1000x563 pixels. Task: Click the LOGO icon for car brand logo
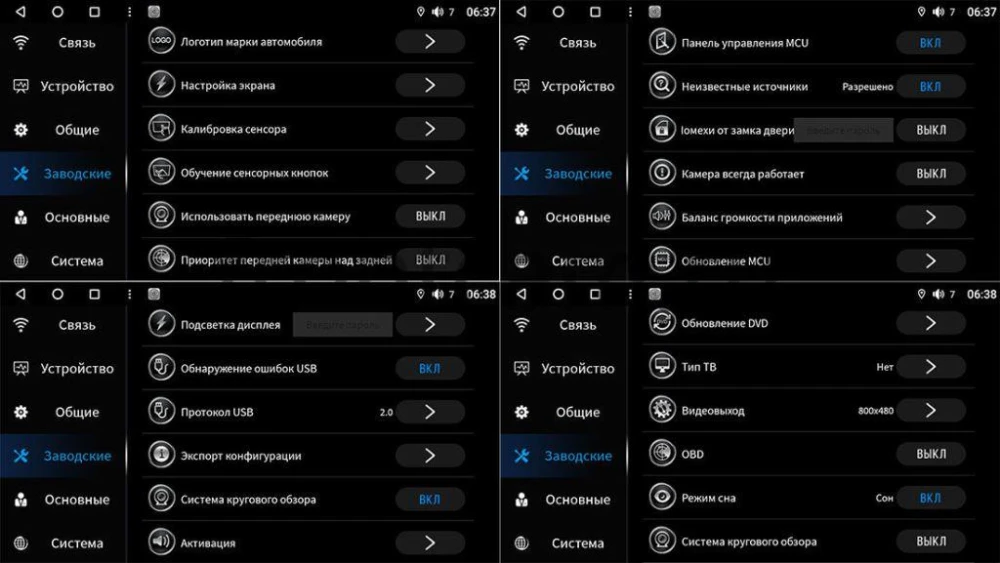(x=161, y=41)
